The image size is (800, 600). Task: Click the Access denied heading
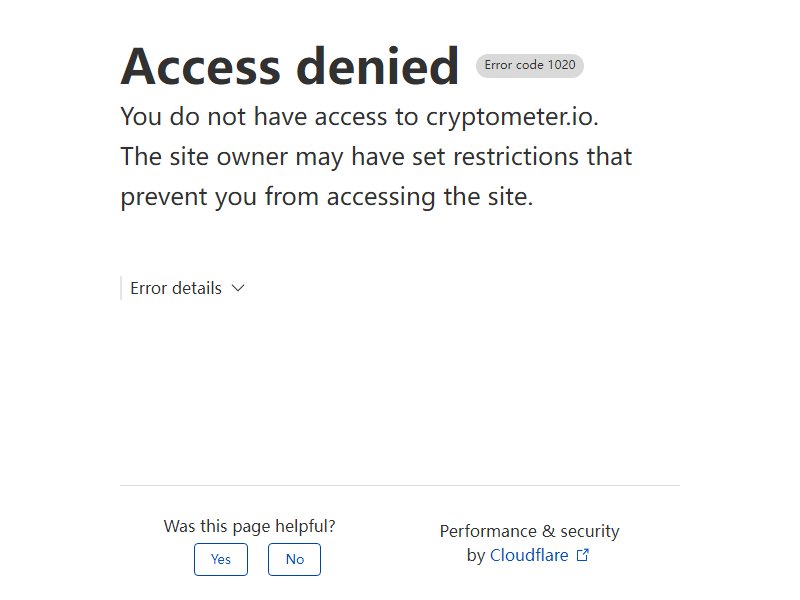tap(289, 66)
